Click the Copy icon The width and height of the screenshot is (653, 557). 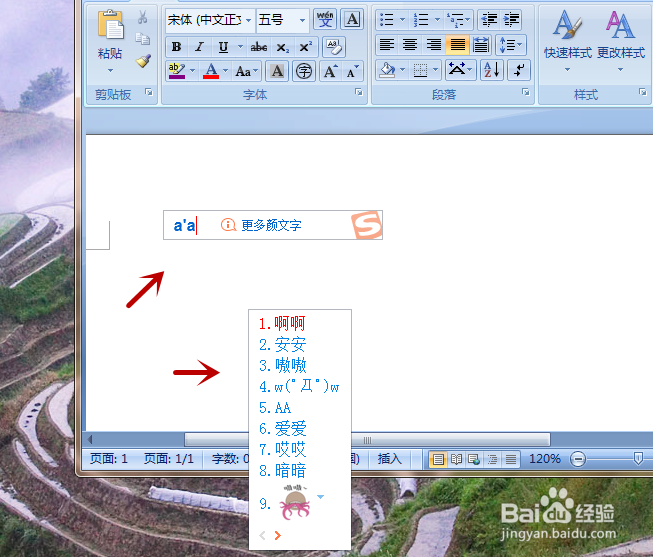(142, 39)
